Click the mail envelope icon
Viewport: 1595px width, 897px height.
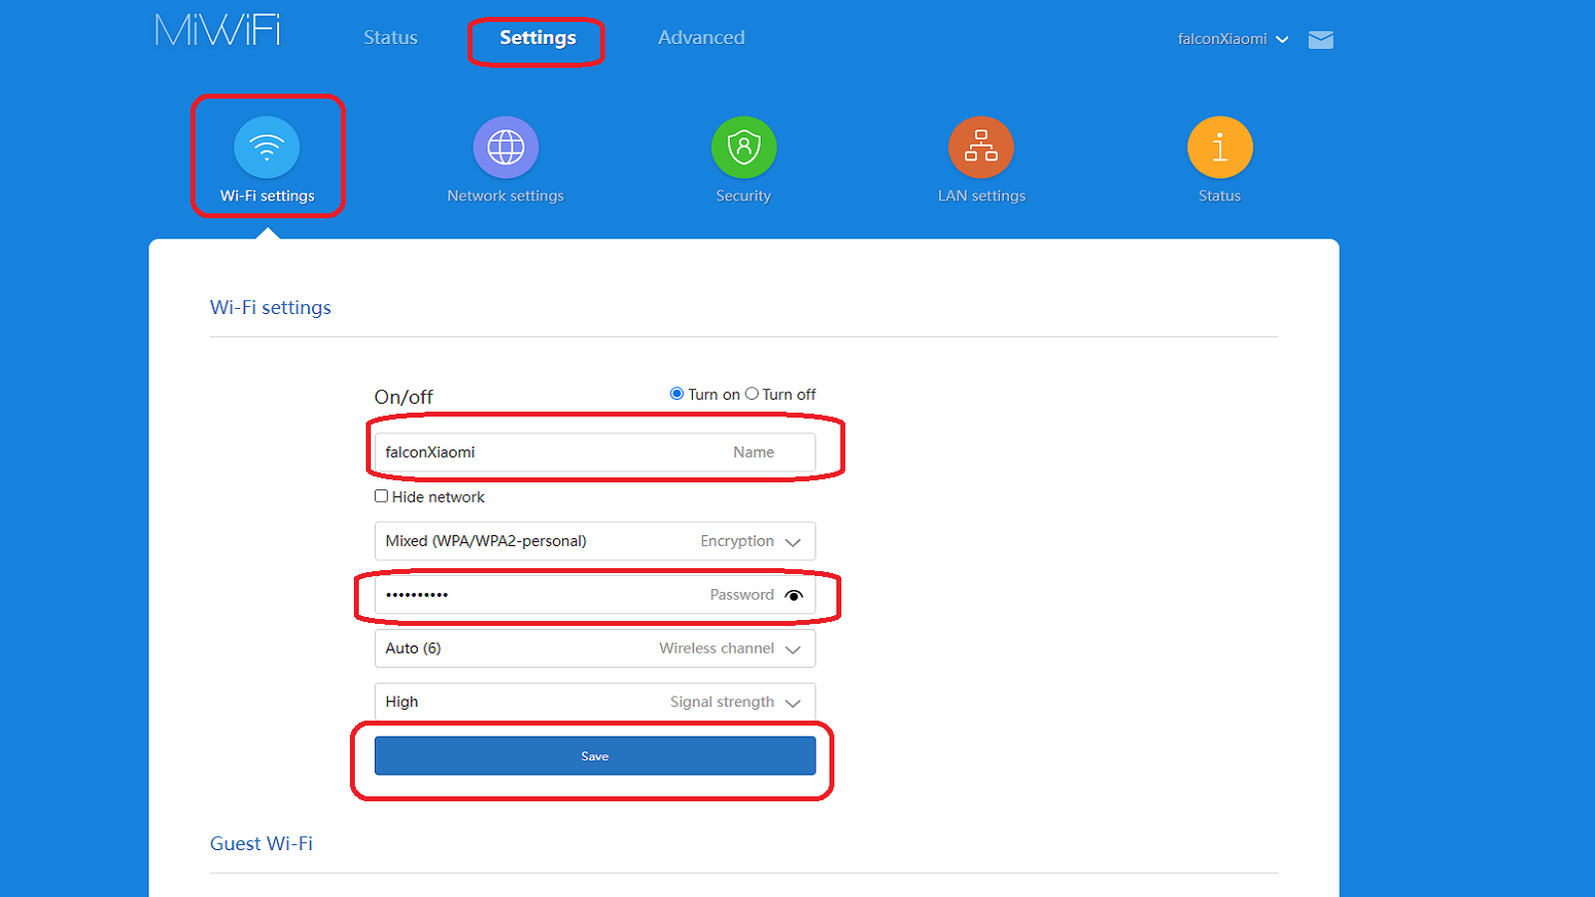(x=1320, y=40)
